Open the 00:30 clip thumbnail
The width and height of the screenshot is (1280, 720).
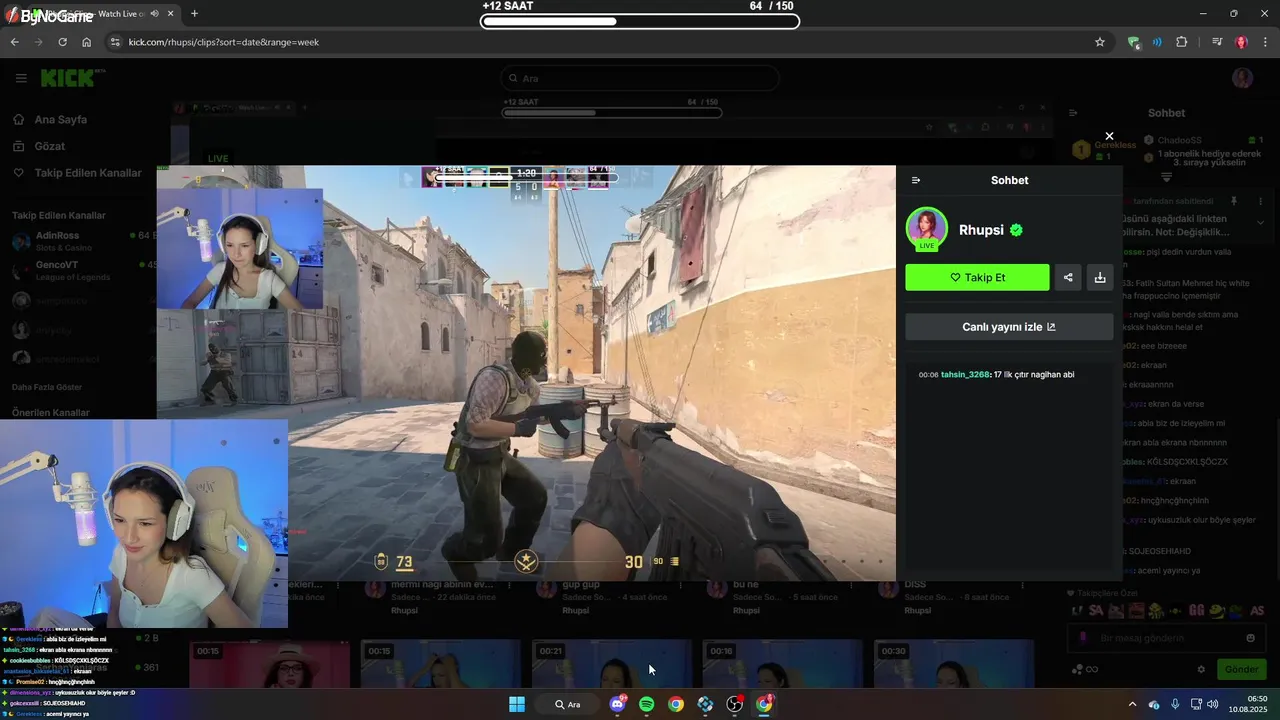[x=954, y=664]
